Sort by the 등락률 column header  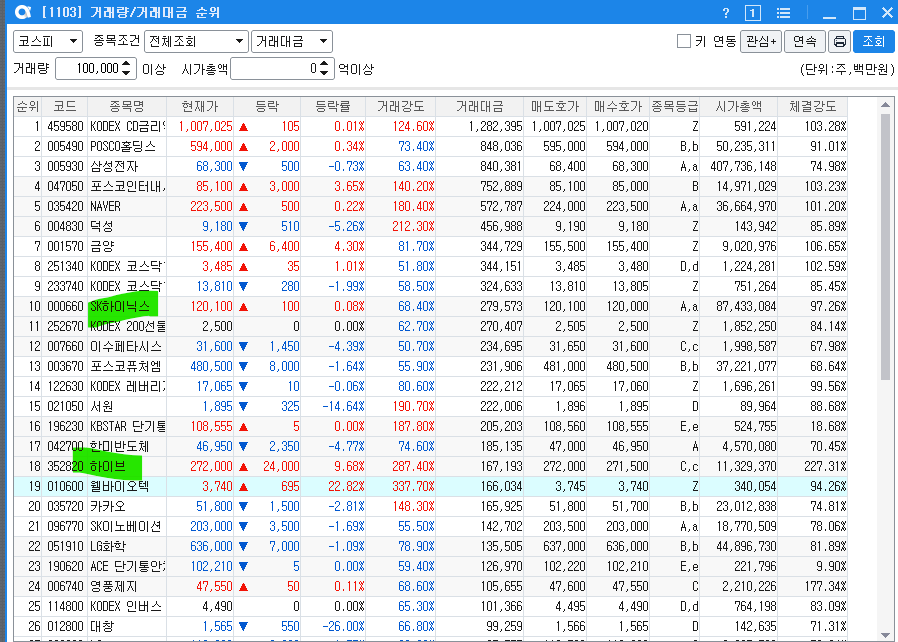point(333,107)
